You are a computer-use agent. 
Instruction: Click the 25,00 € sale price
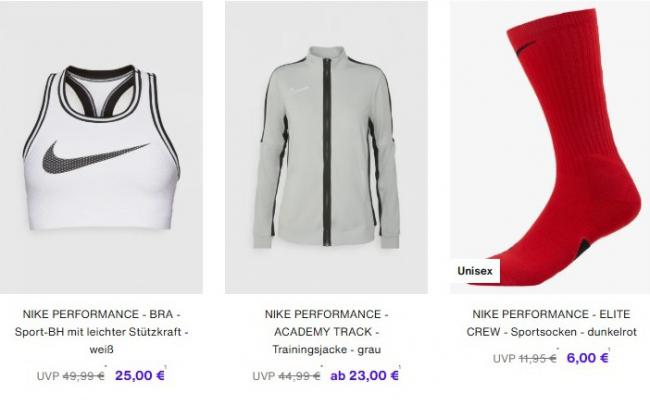(140, 376)
